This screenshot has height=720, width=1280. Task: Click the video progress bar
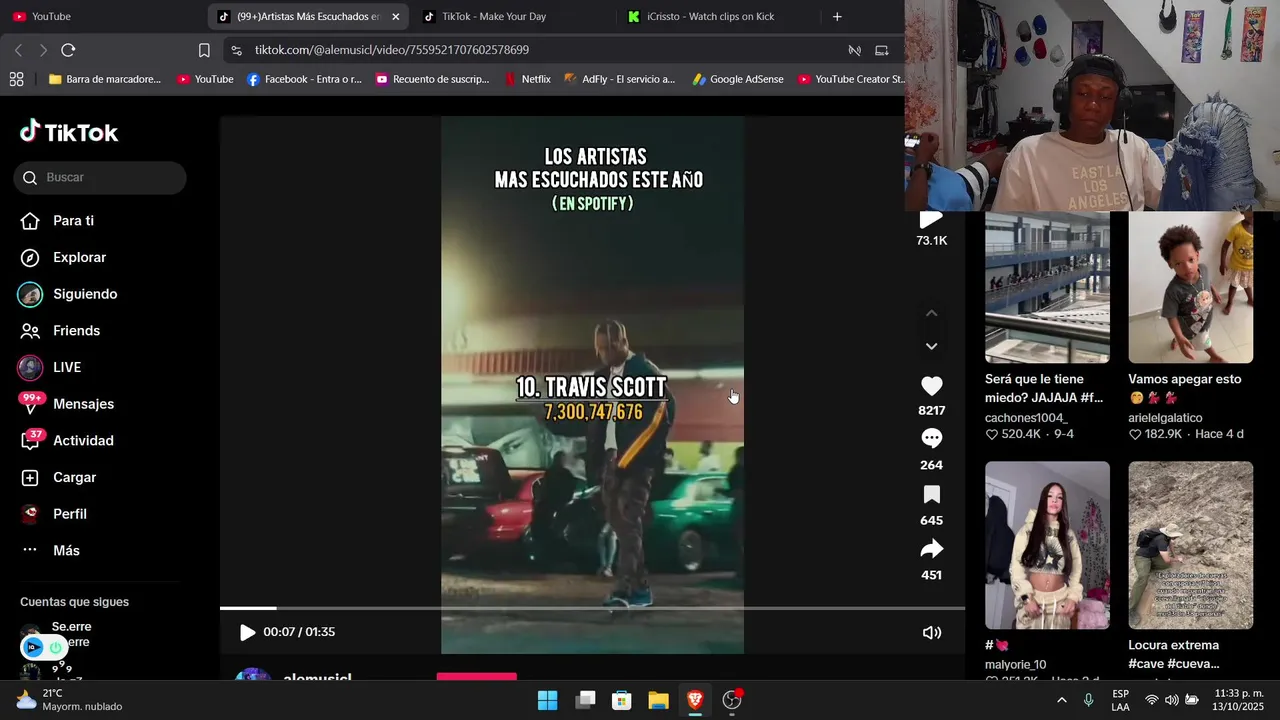click(x=592, y=608)
